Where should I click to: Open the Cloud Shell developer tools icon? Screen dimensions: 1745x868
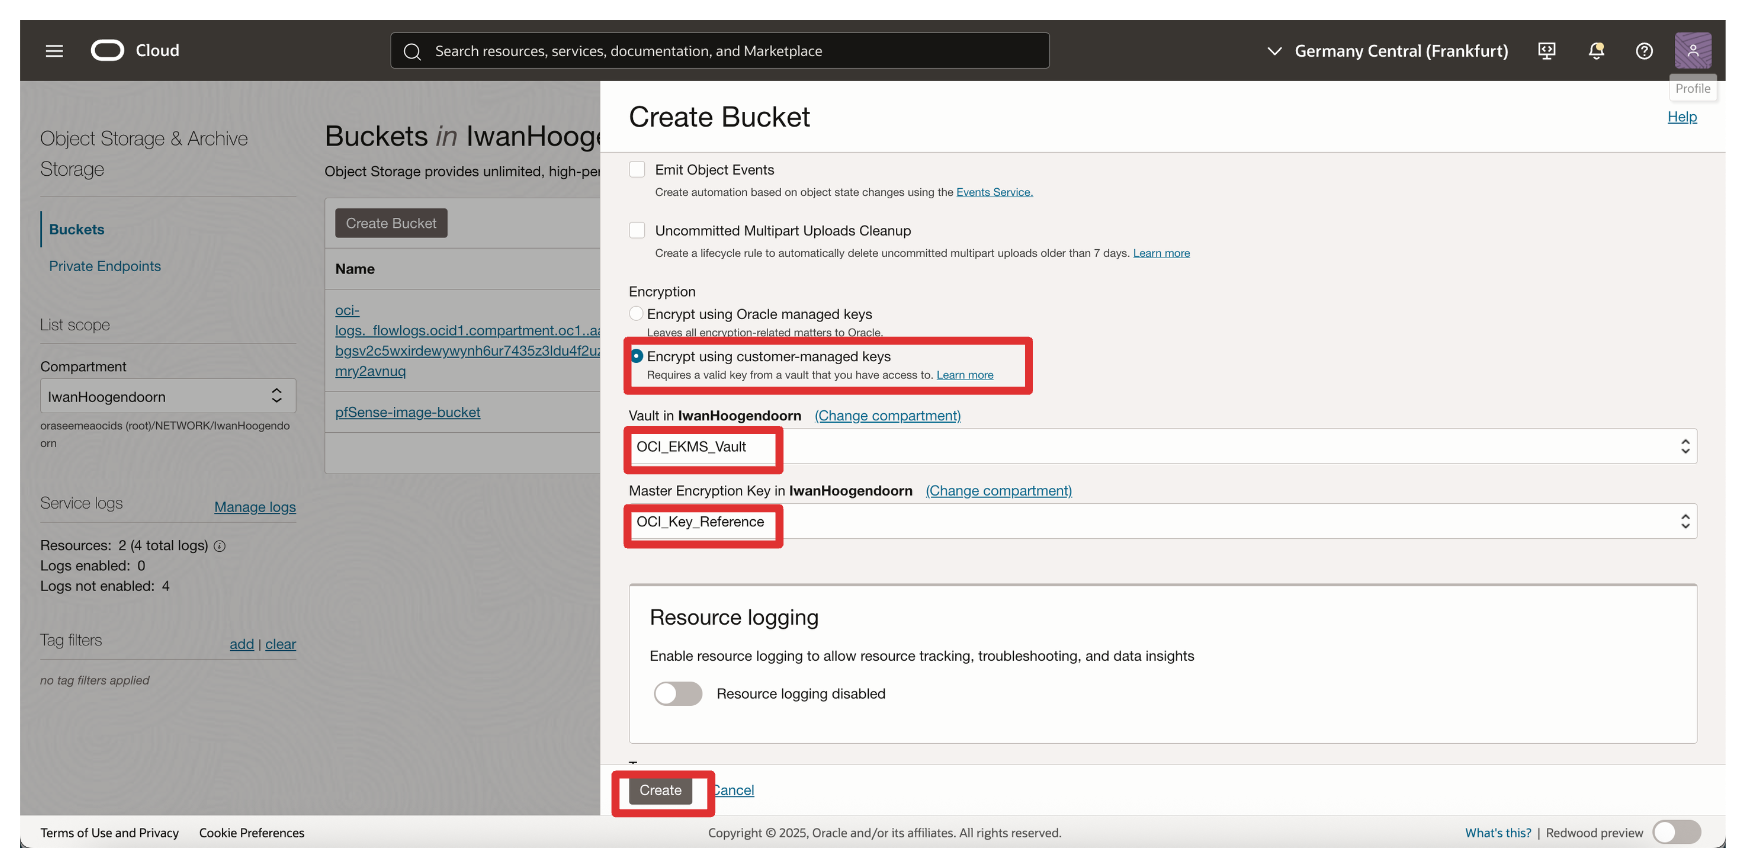click(x=1547, y=51)
